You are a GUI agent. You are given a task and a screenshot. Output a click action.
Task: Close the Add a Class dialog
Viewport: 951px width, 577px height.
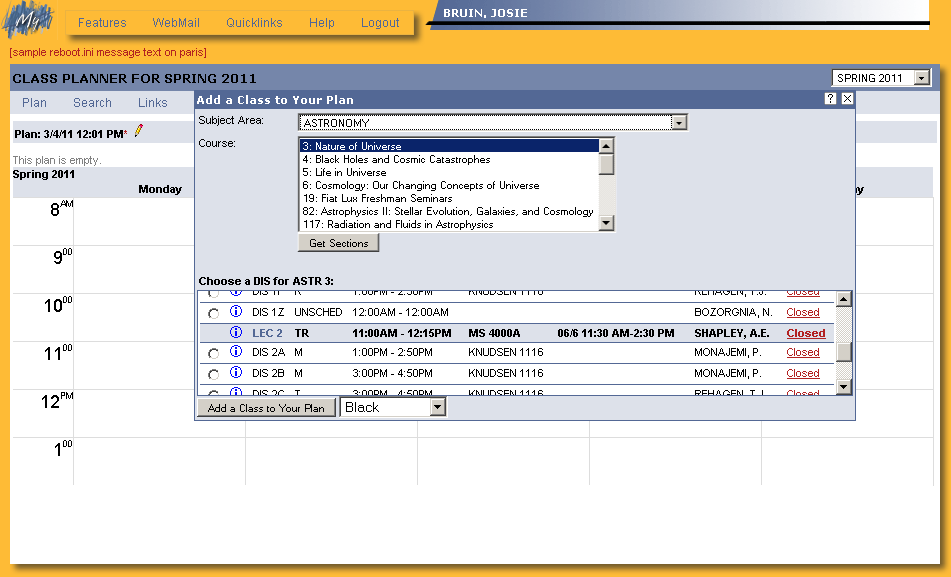point(847,99)
